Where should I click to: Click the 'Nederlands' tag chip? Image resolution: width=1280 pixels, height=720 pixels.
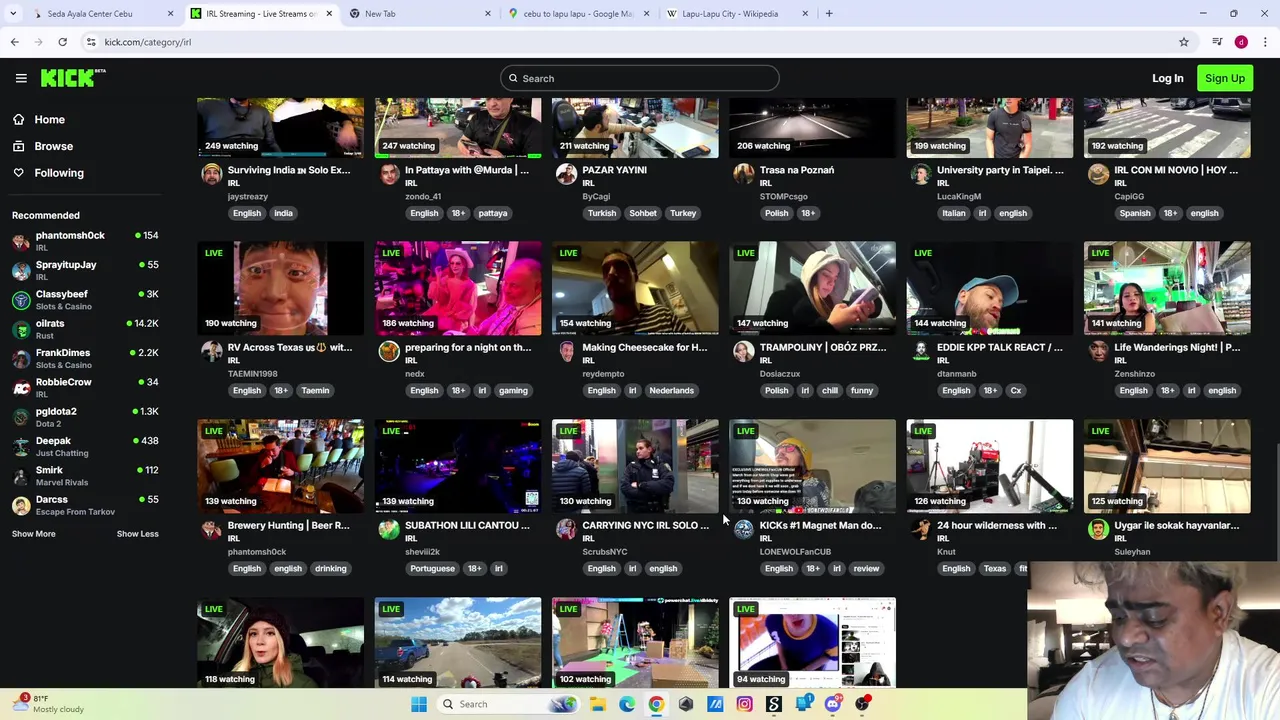671,391
